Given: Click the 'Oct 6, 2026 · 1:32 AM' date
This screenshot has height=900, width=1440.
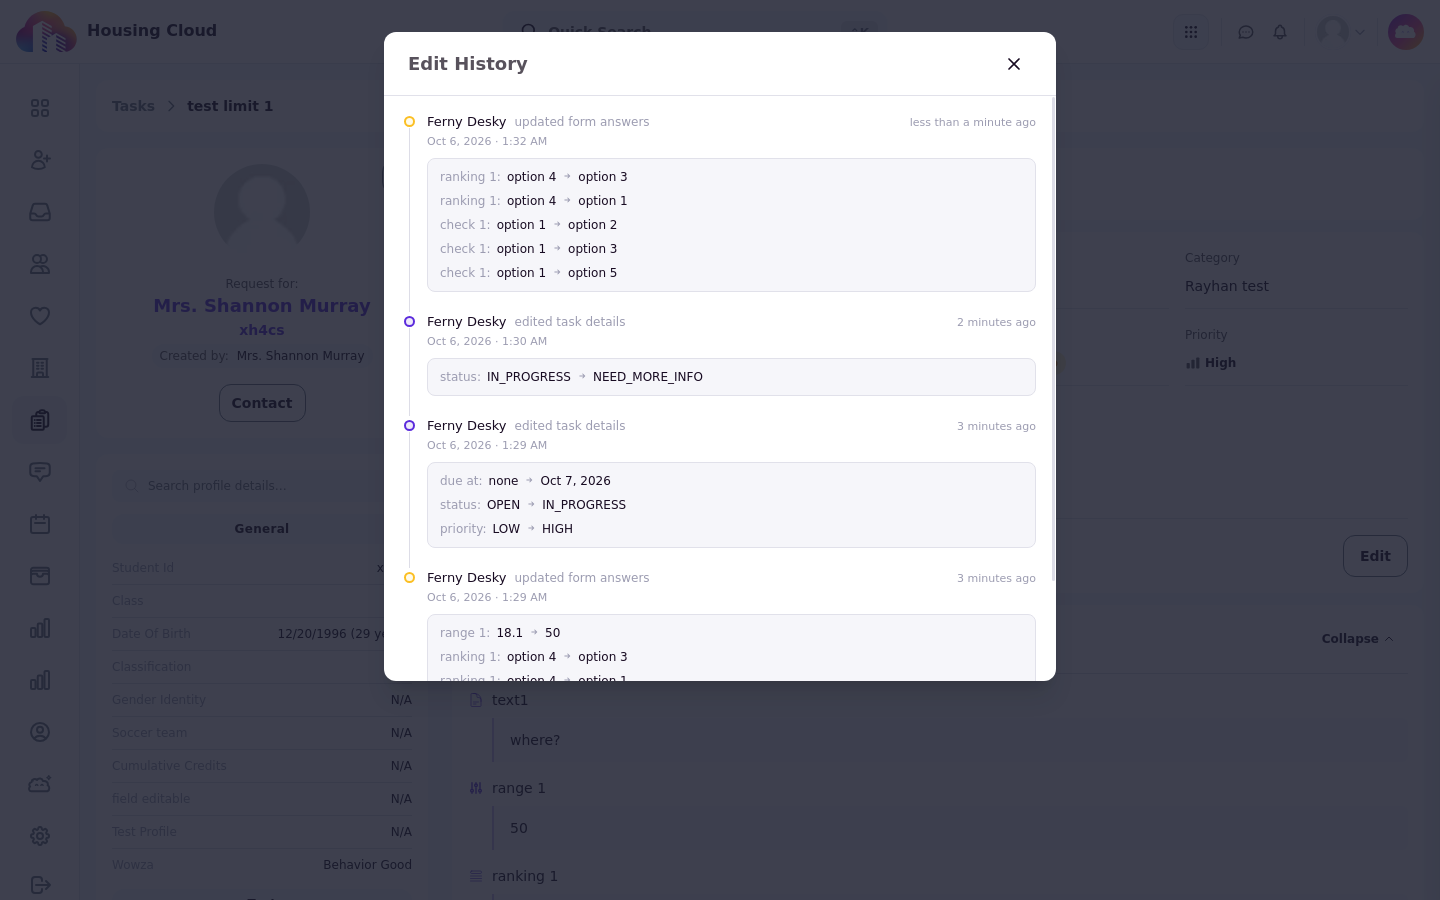Looking at the screenshot, I should coord(487,141).
